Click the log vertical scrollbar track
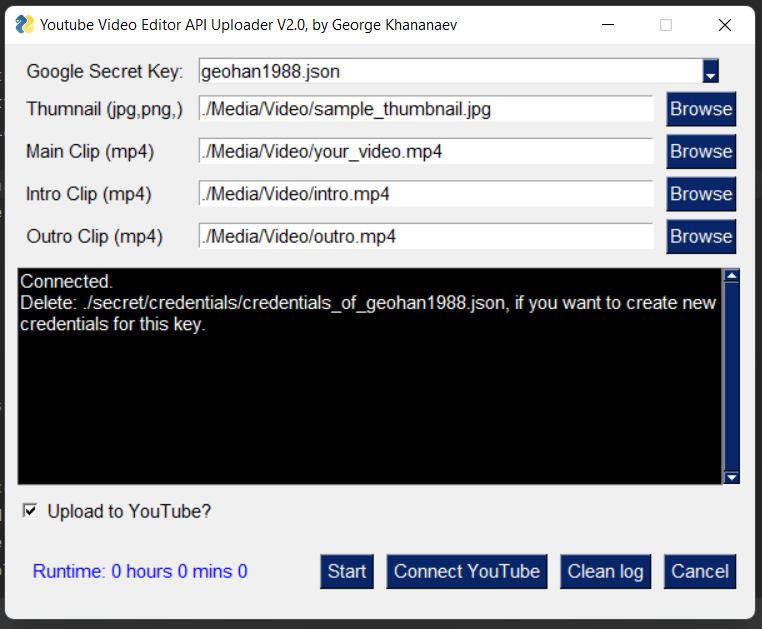The width and height of the screenshot is (762, 629). pos(731,377)
